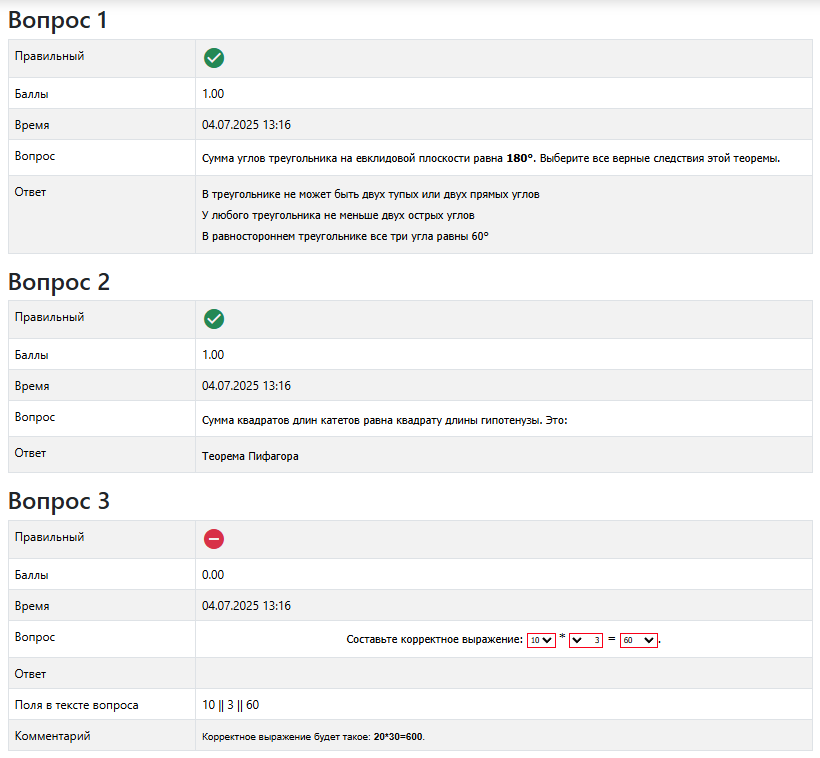The width and height of the screenshot is (820, 758).
Task: Click green checkmark icon in Вопрос 1
Action: click(213, 58)
